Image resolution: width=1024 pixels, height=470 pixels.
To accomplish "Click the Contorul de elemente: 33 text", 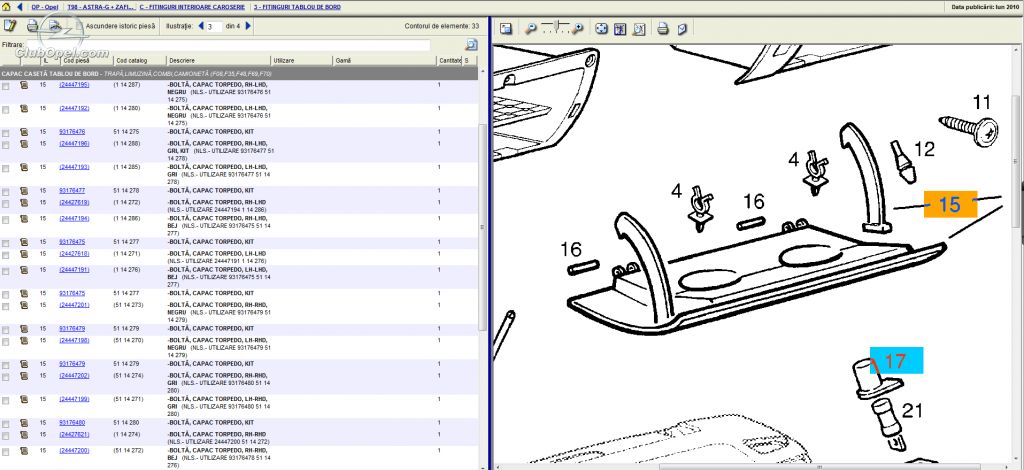I will (441, 26).
